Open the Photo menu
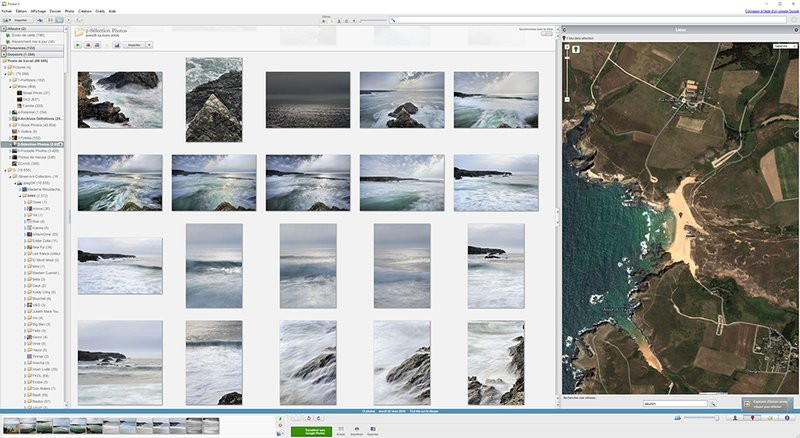Viewport: 800px width, 438px height. 69,11
